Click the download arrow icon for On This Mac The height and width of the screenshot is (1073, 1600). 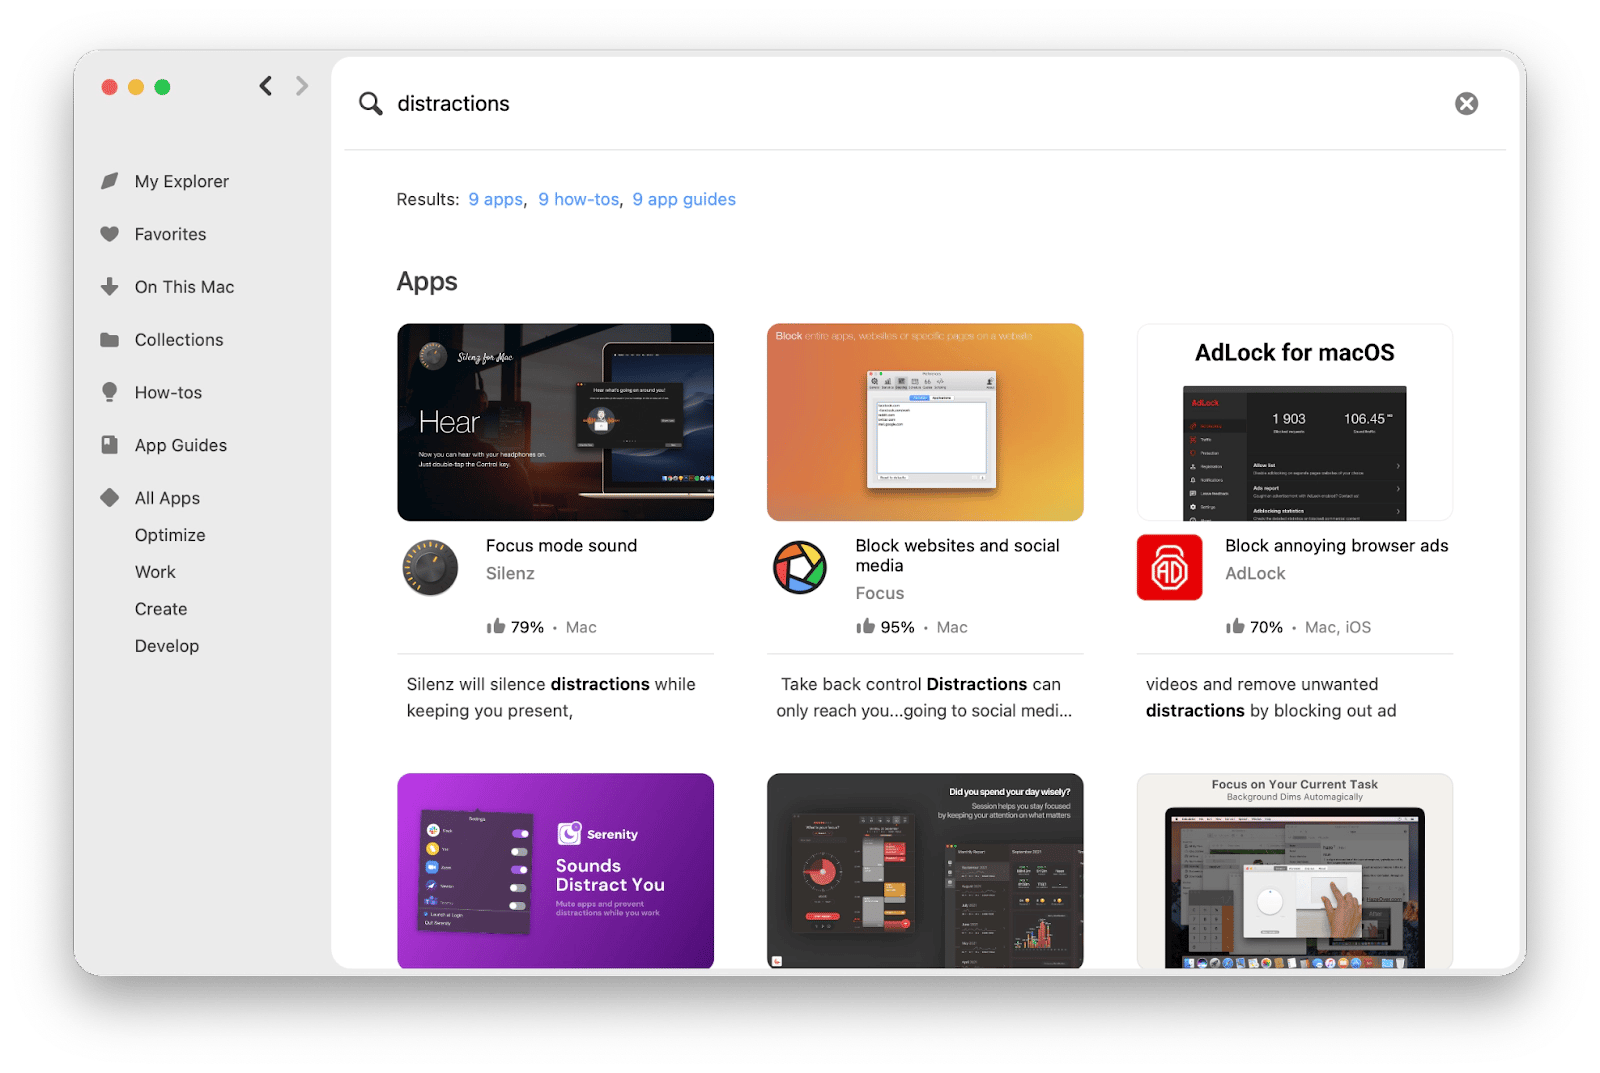(110, 287)
